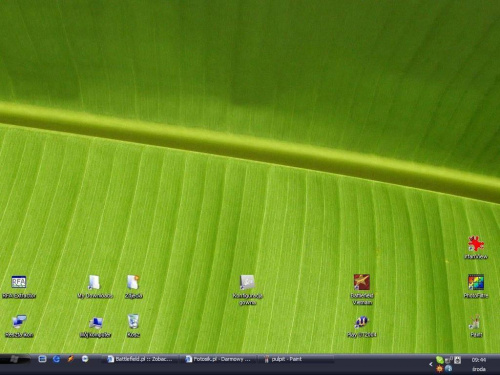
Task: Launch the Battlefield Vietnam shortcut
Action: point(362,289)
